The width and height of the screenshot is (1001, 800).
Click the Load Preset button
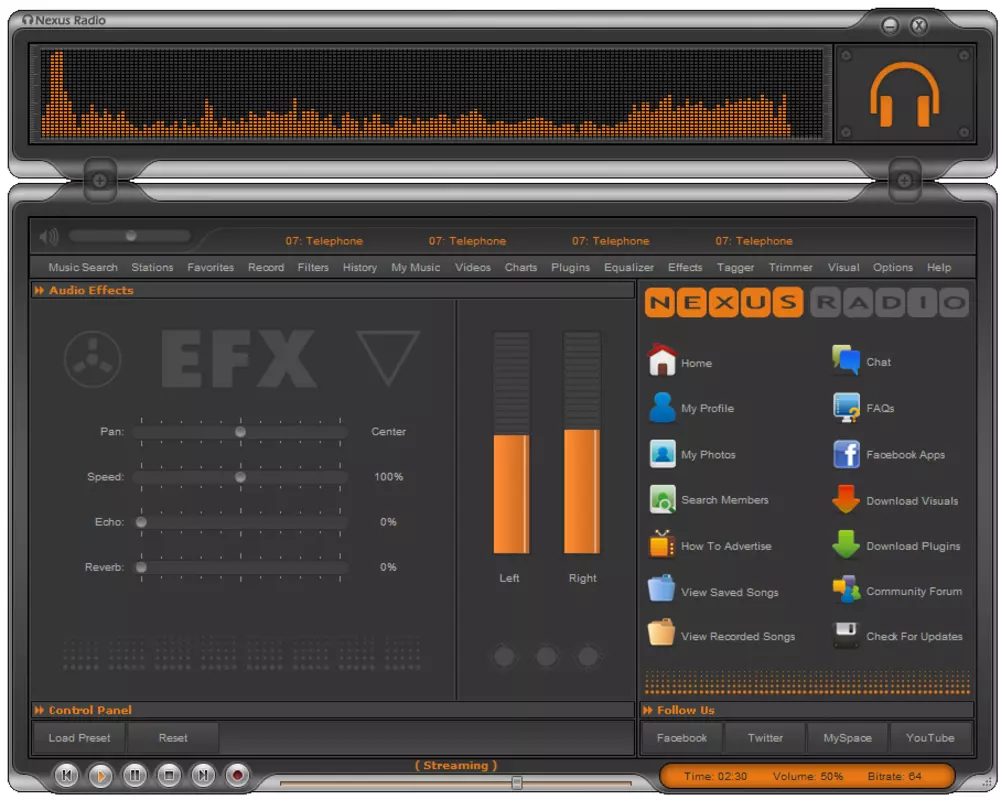coord(79,738)
